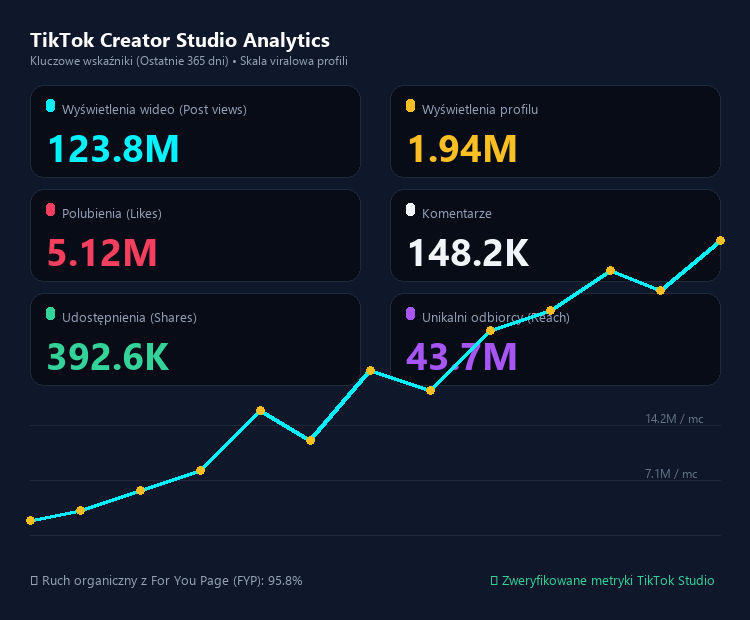This screenshot has width=750, height=620.
Task: Click the 14.2M / mc axis label
Action: pyautogui.click(x=674, y=419)
